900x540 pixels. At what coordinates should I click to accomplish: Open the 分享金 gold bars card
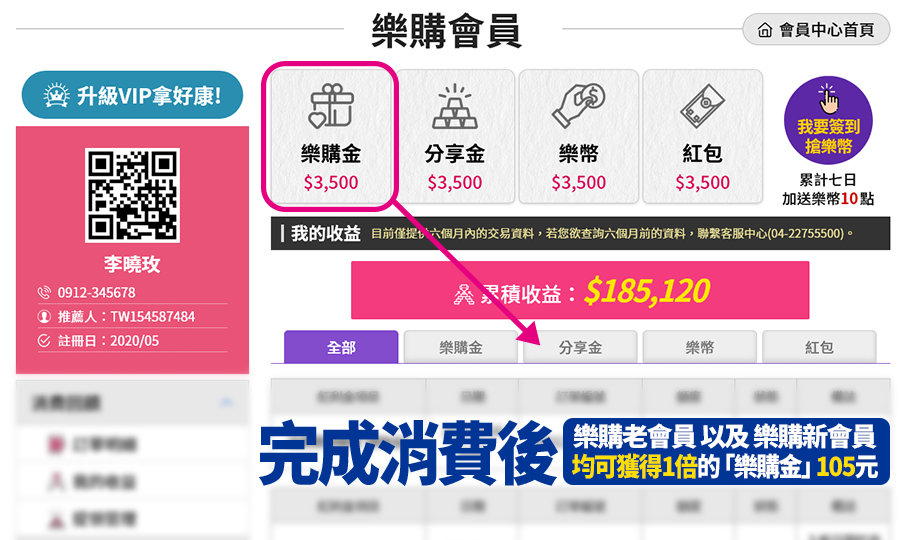(x=455, y=136)
